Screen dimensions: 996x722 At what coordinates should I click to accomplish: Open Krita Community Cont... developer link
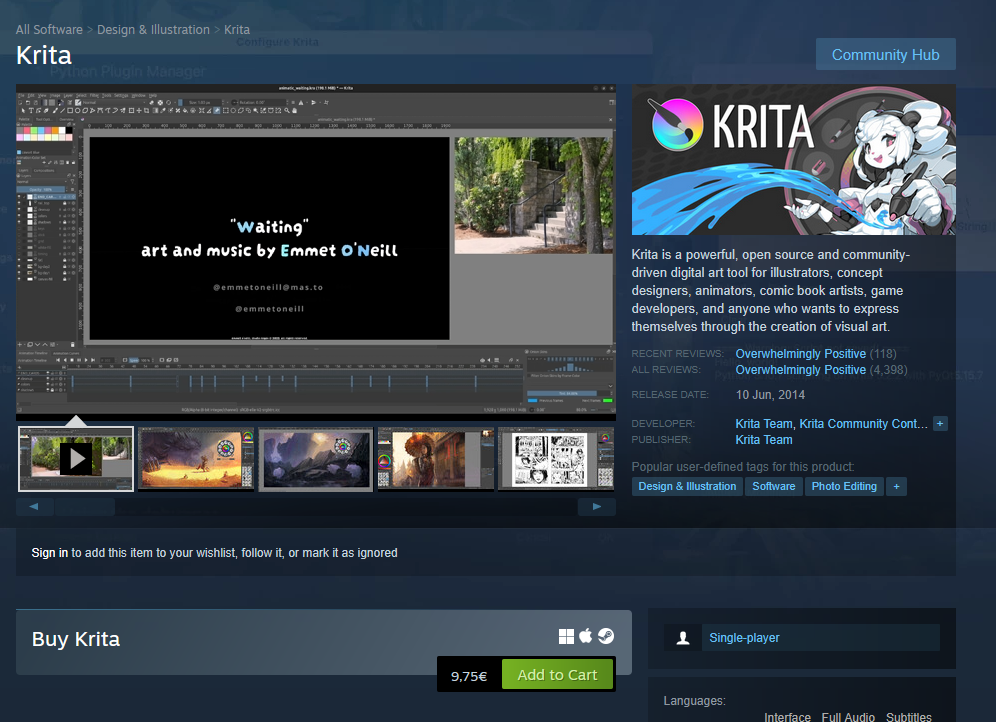(863, 424)
